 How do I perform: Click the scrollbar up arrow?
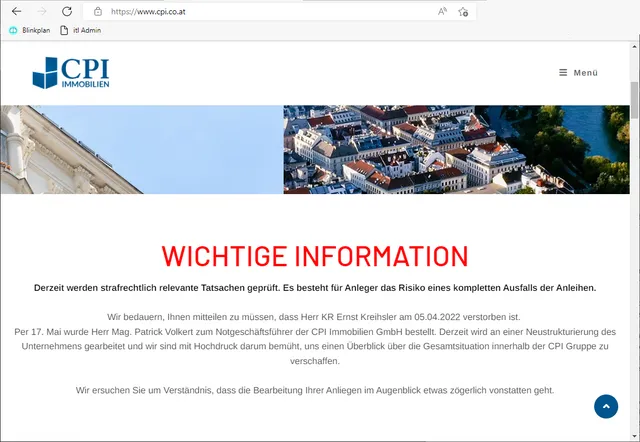(634, 48)
